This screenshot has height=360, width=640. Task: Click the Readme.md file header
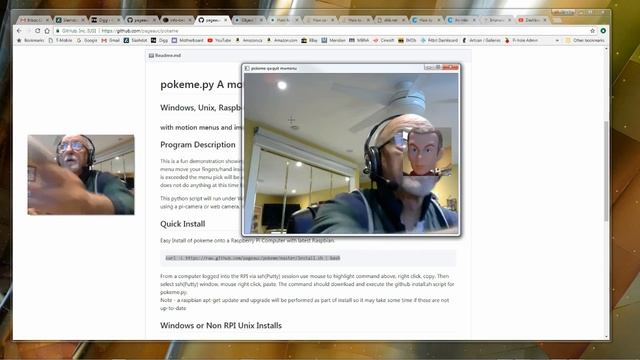pyautogui.click(x=165, y=55)
